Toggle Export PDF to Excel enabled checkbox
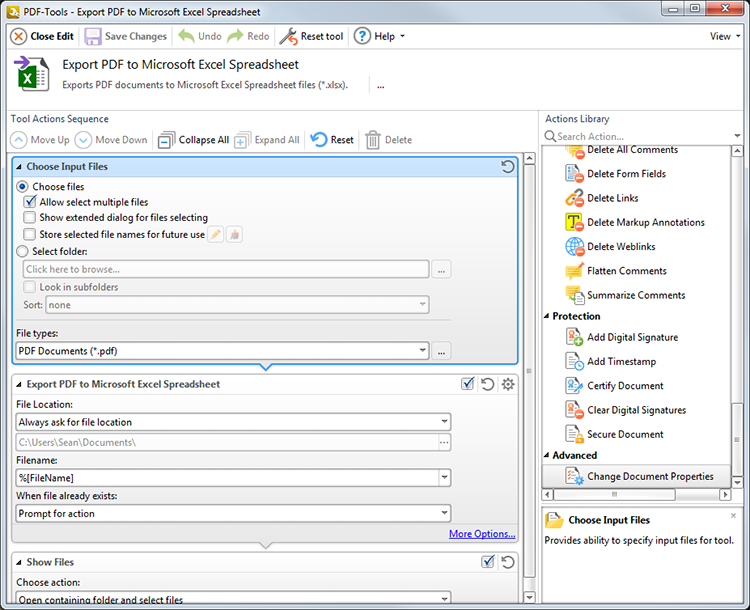The image size is (750, 610). click(467, 384)
